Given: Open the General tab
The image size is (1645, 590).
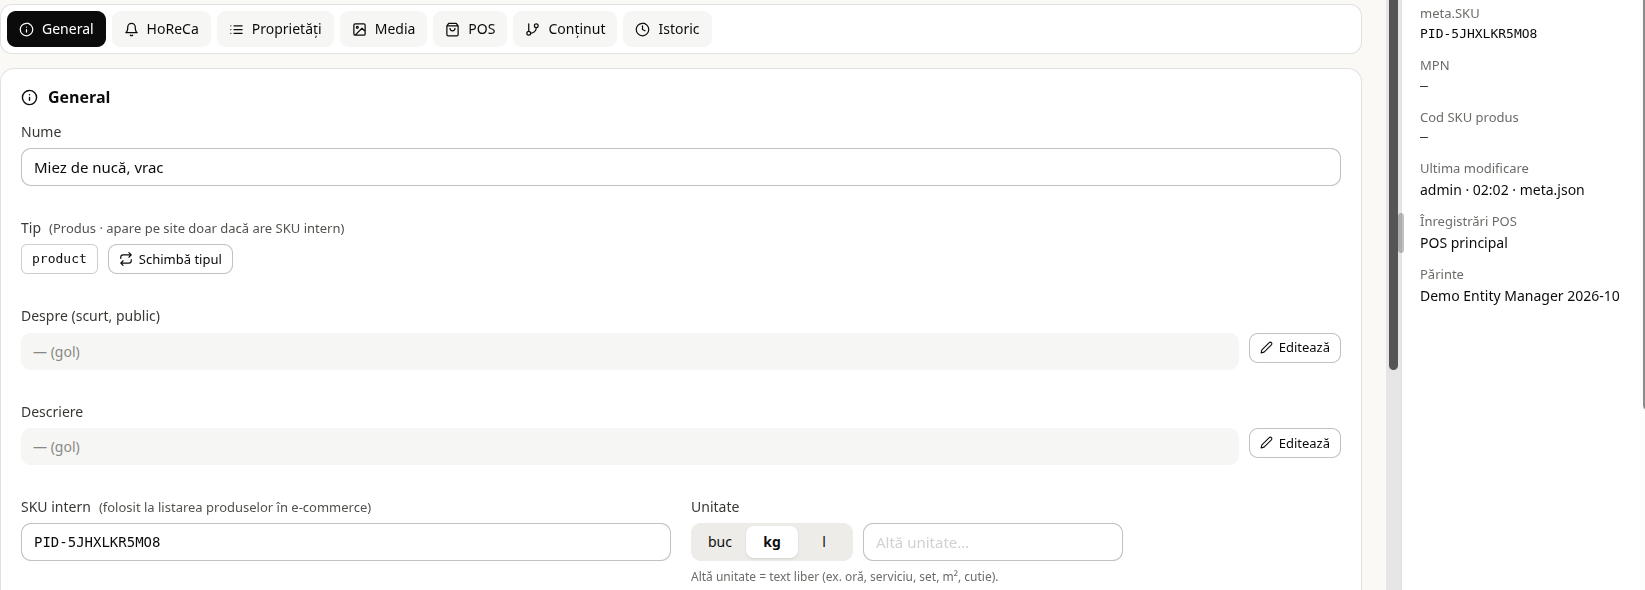Looking at the screenshot, I should pyautogui.click(x=57, y=29).
